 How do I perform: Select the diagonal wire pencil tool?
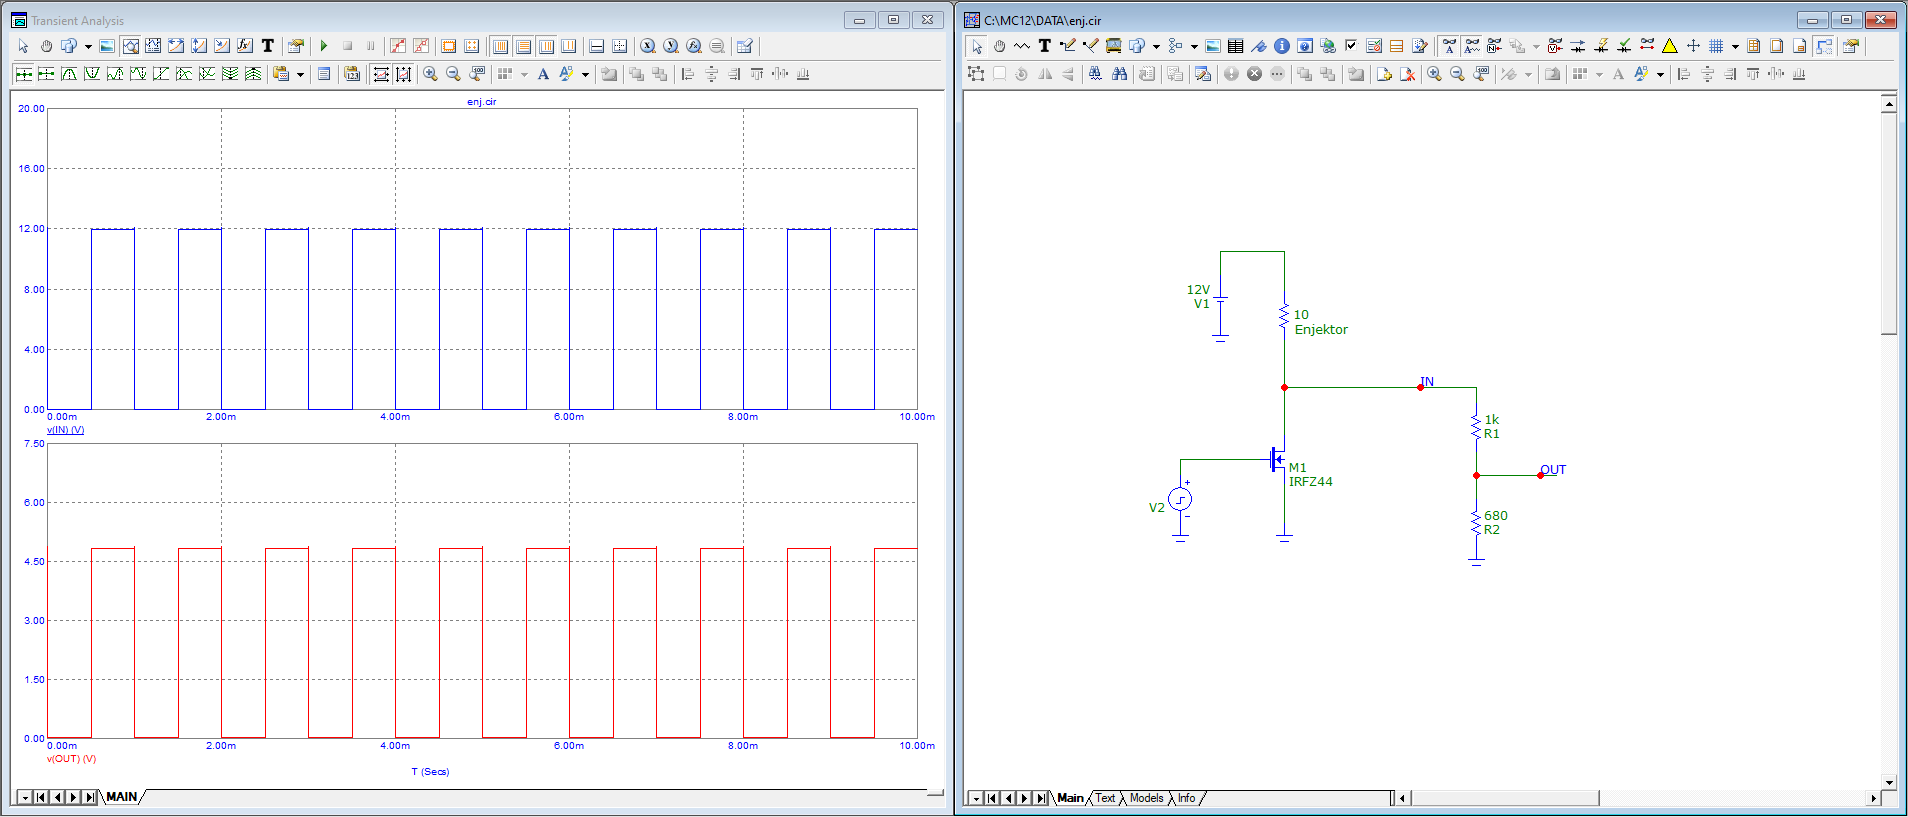click(1091, 46)
